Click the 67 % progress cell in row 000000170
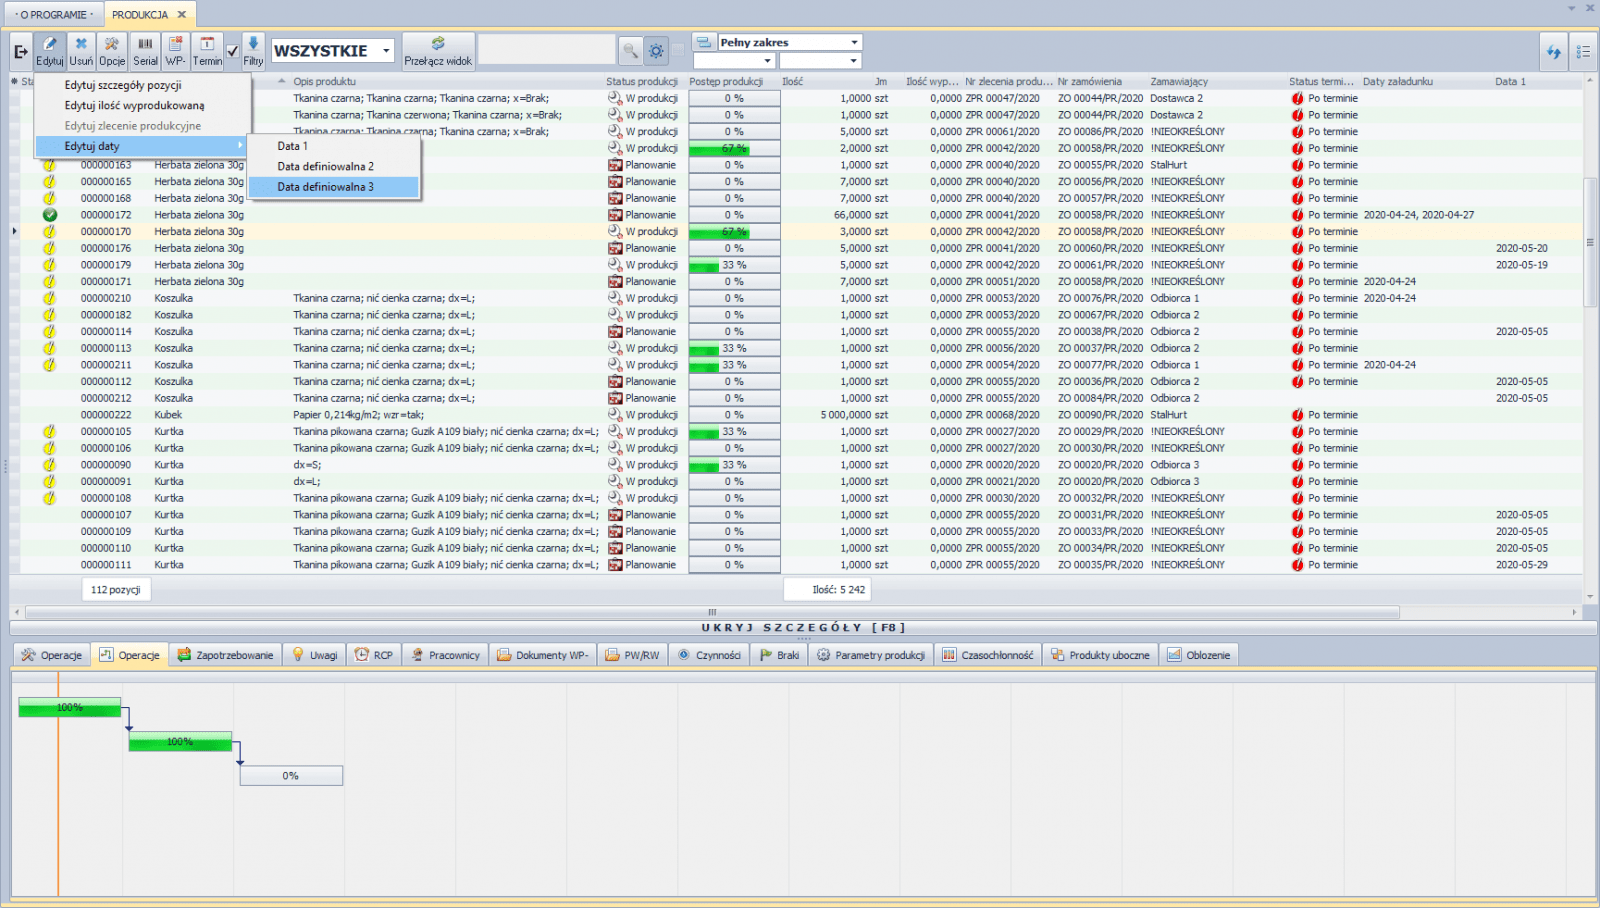The width and height of the screenshot is (1600, 908). [734, 232]
